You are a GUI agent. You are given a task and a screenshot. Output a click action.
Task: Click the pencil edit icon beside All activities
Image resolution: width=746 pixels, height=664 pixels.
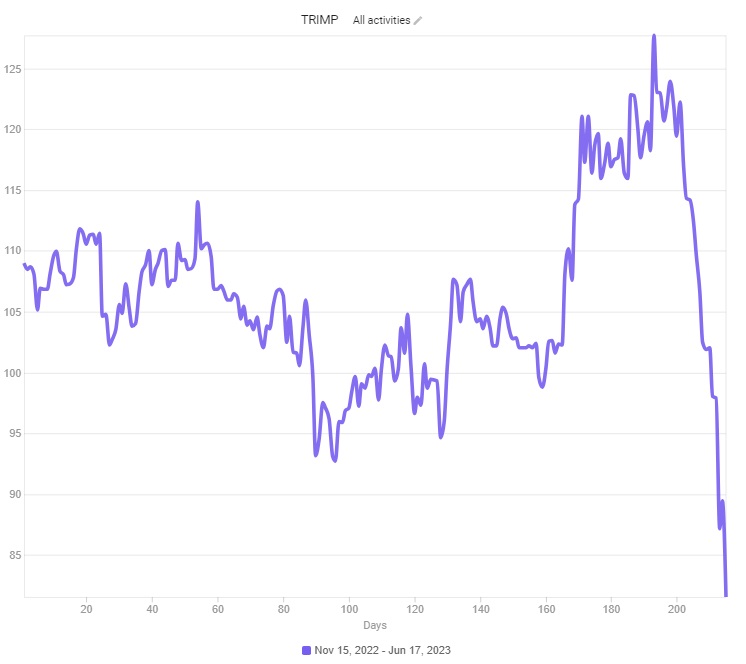[x=418, y=20]
